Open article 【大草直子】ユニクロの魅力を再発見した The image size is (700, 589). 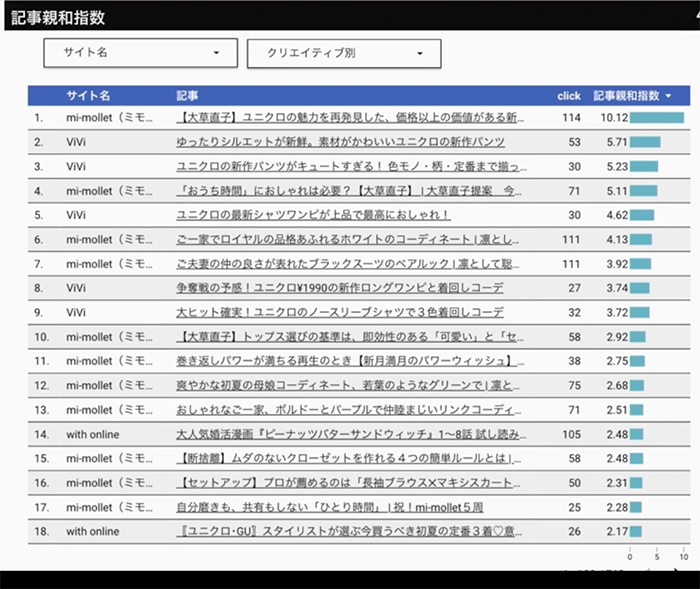click(x=350, y=117)
